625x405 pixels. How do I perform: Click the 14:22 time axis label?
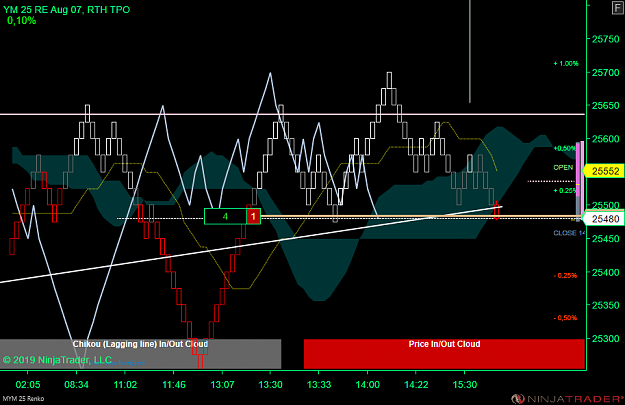tap(416, 385)
